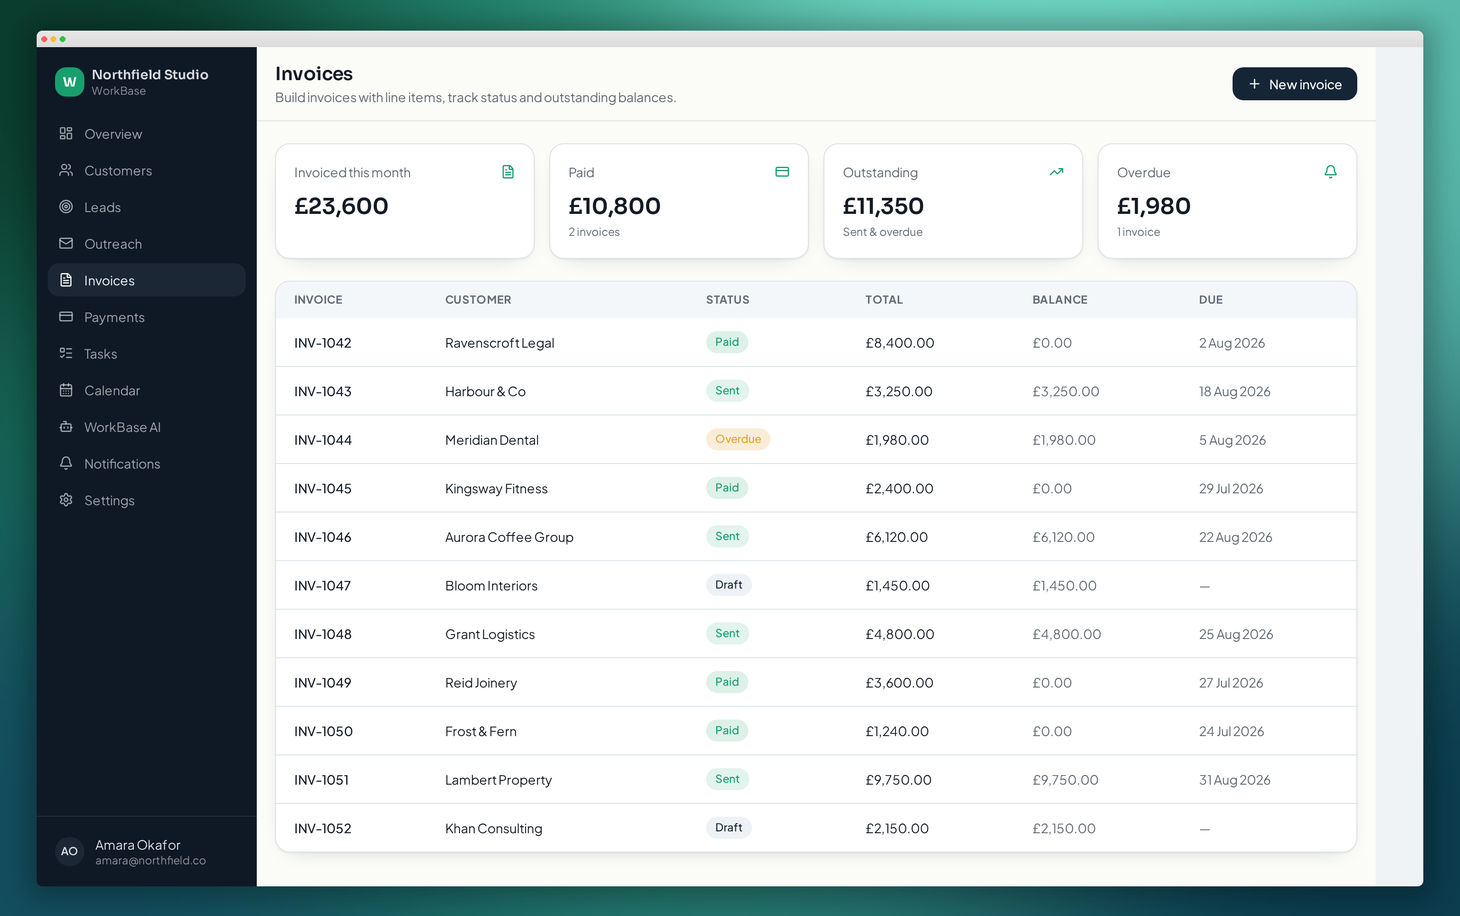Screen dimensions: 1460x916
Task: Click the Overview grid icon in sidebar
Action: 66,134
